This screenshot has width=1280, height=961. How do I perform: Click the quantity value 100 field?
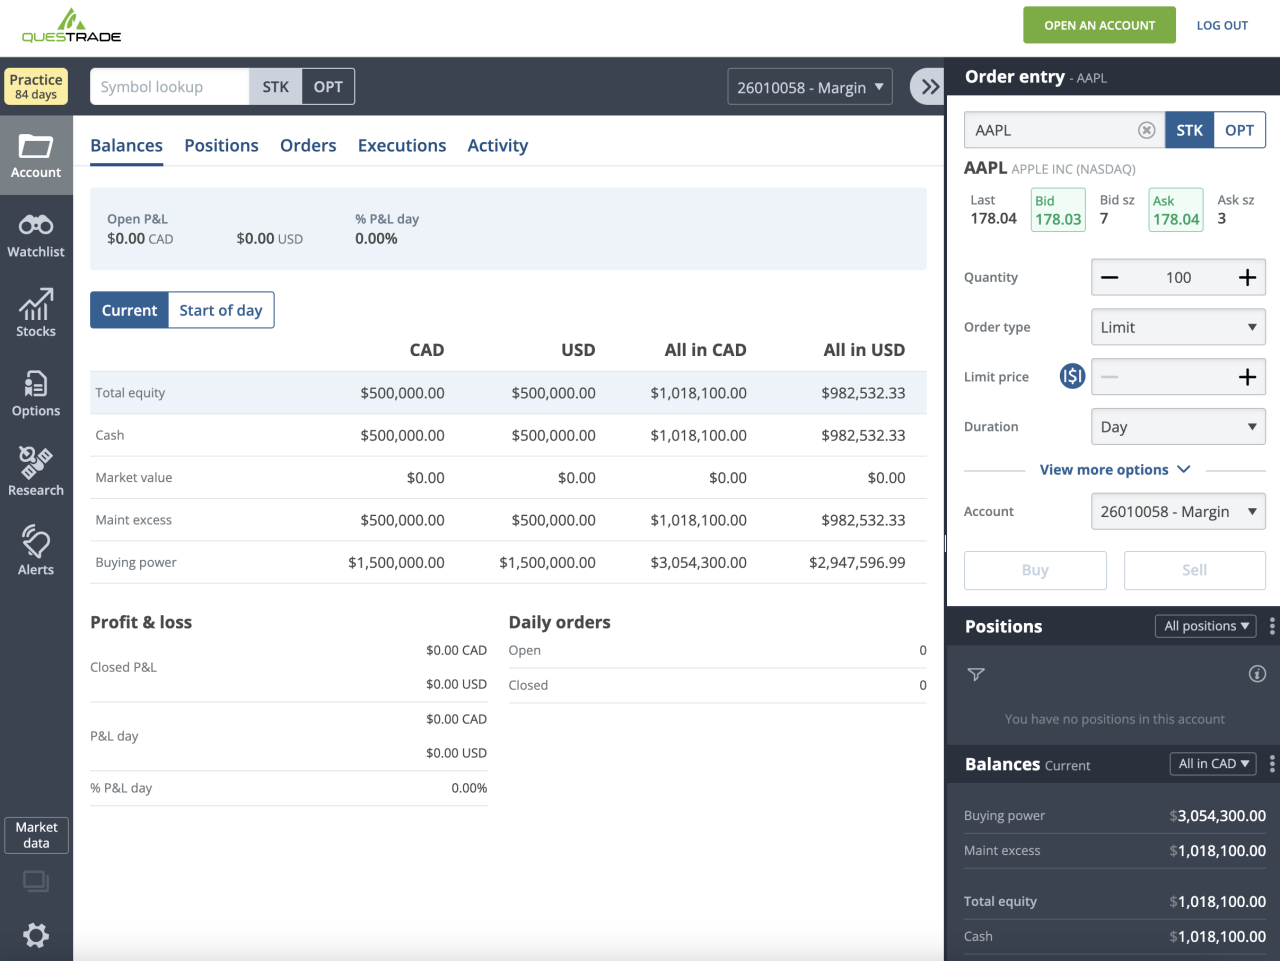click(x=1179, y=277)
